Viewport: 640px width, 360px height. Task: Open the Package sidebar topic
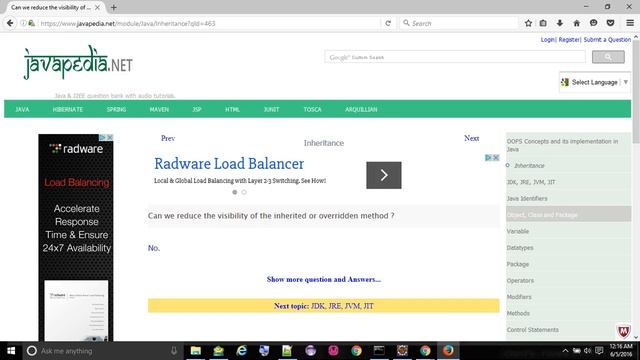tap(518, 264)
